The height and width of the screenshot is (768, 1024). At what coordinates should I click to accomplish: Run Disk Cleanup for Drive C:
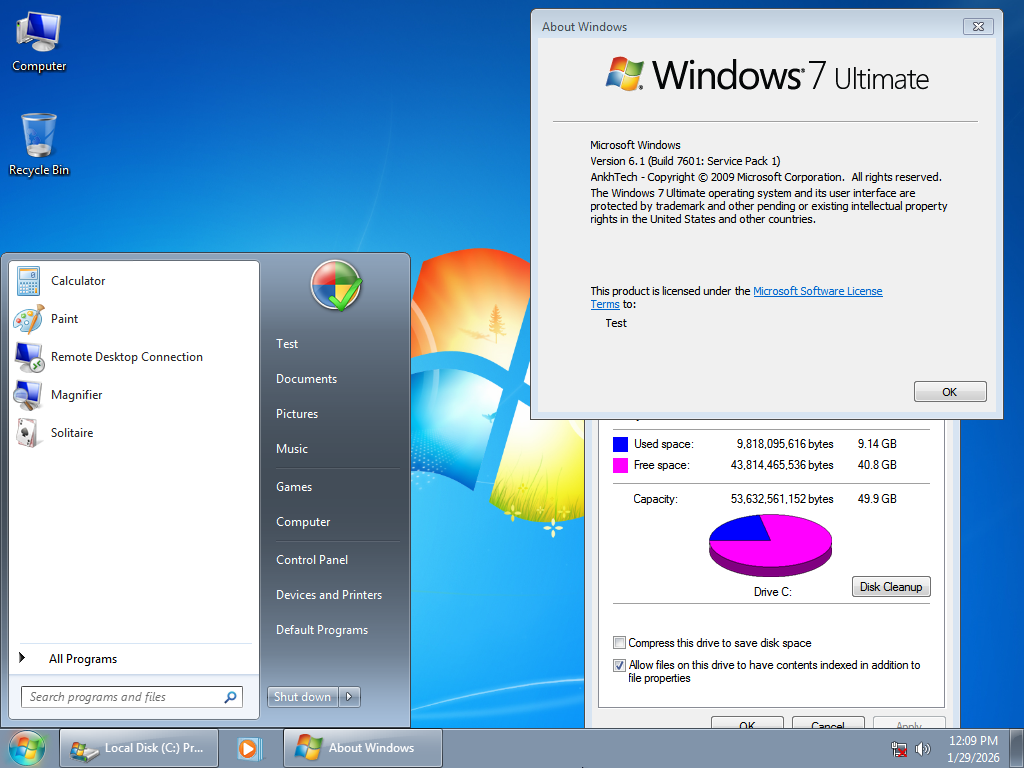890,586
